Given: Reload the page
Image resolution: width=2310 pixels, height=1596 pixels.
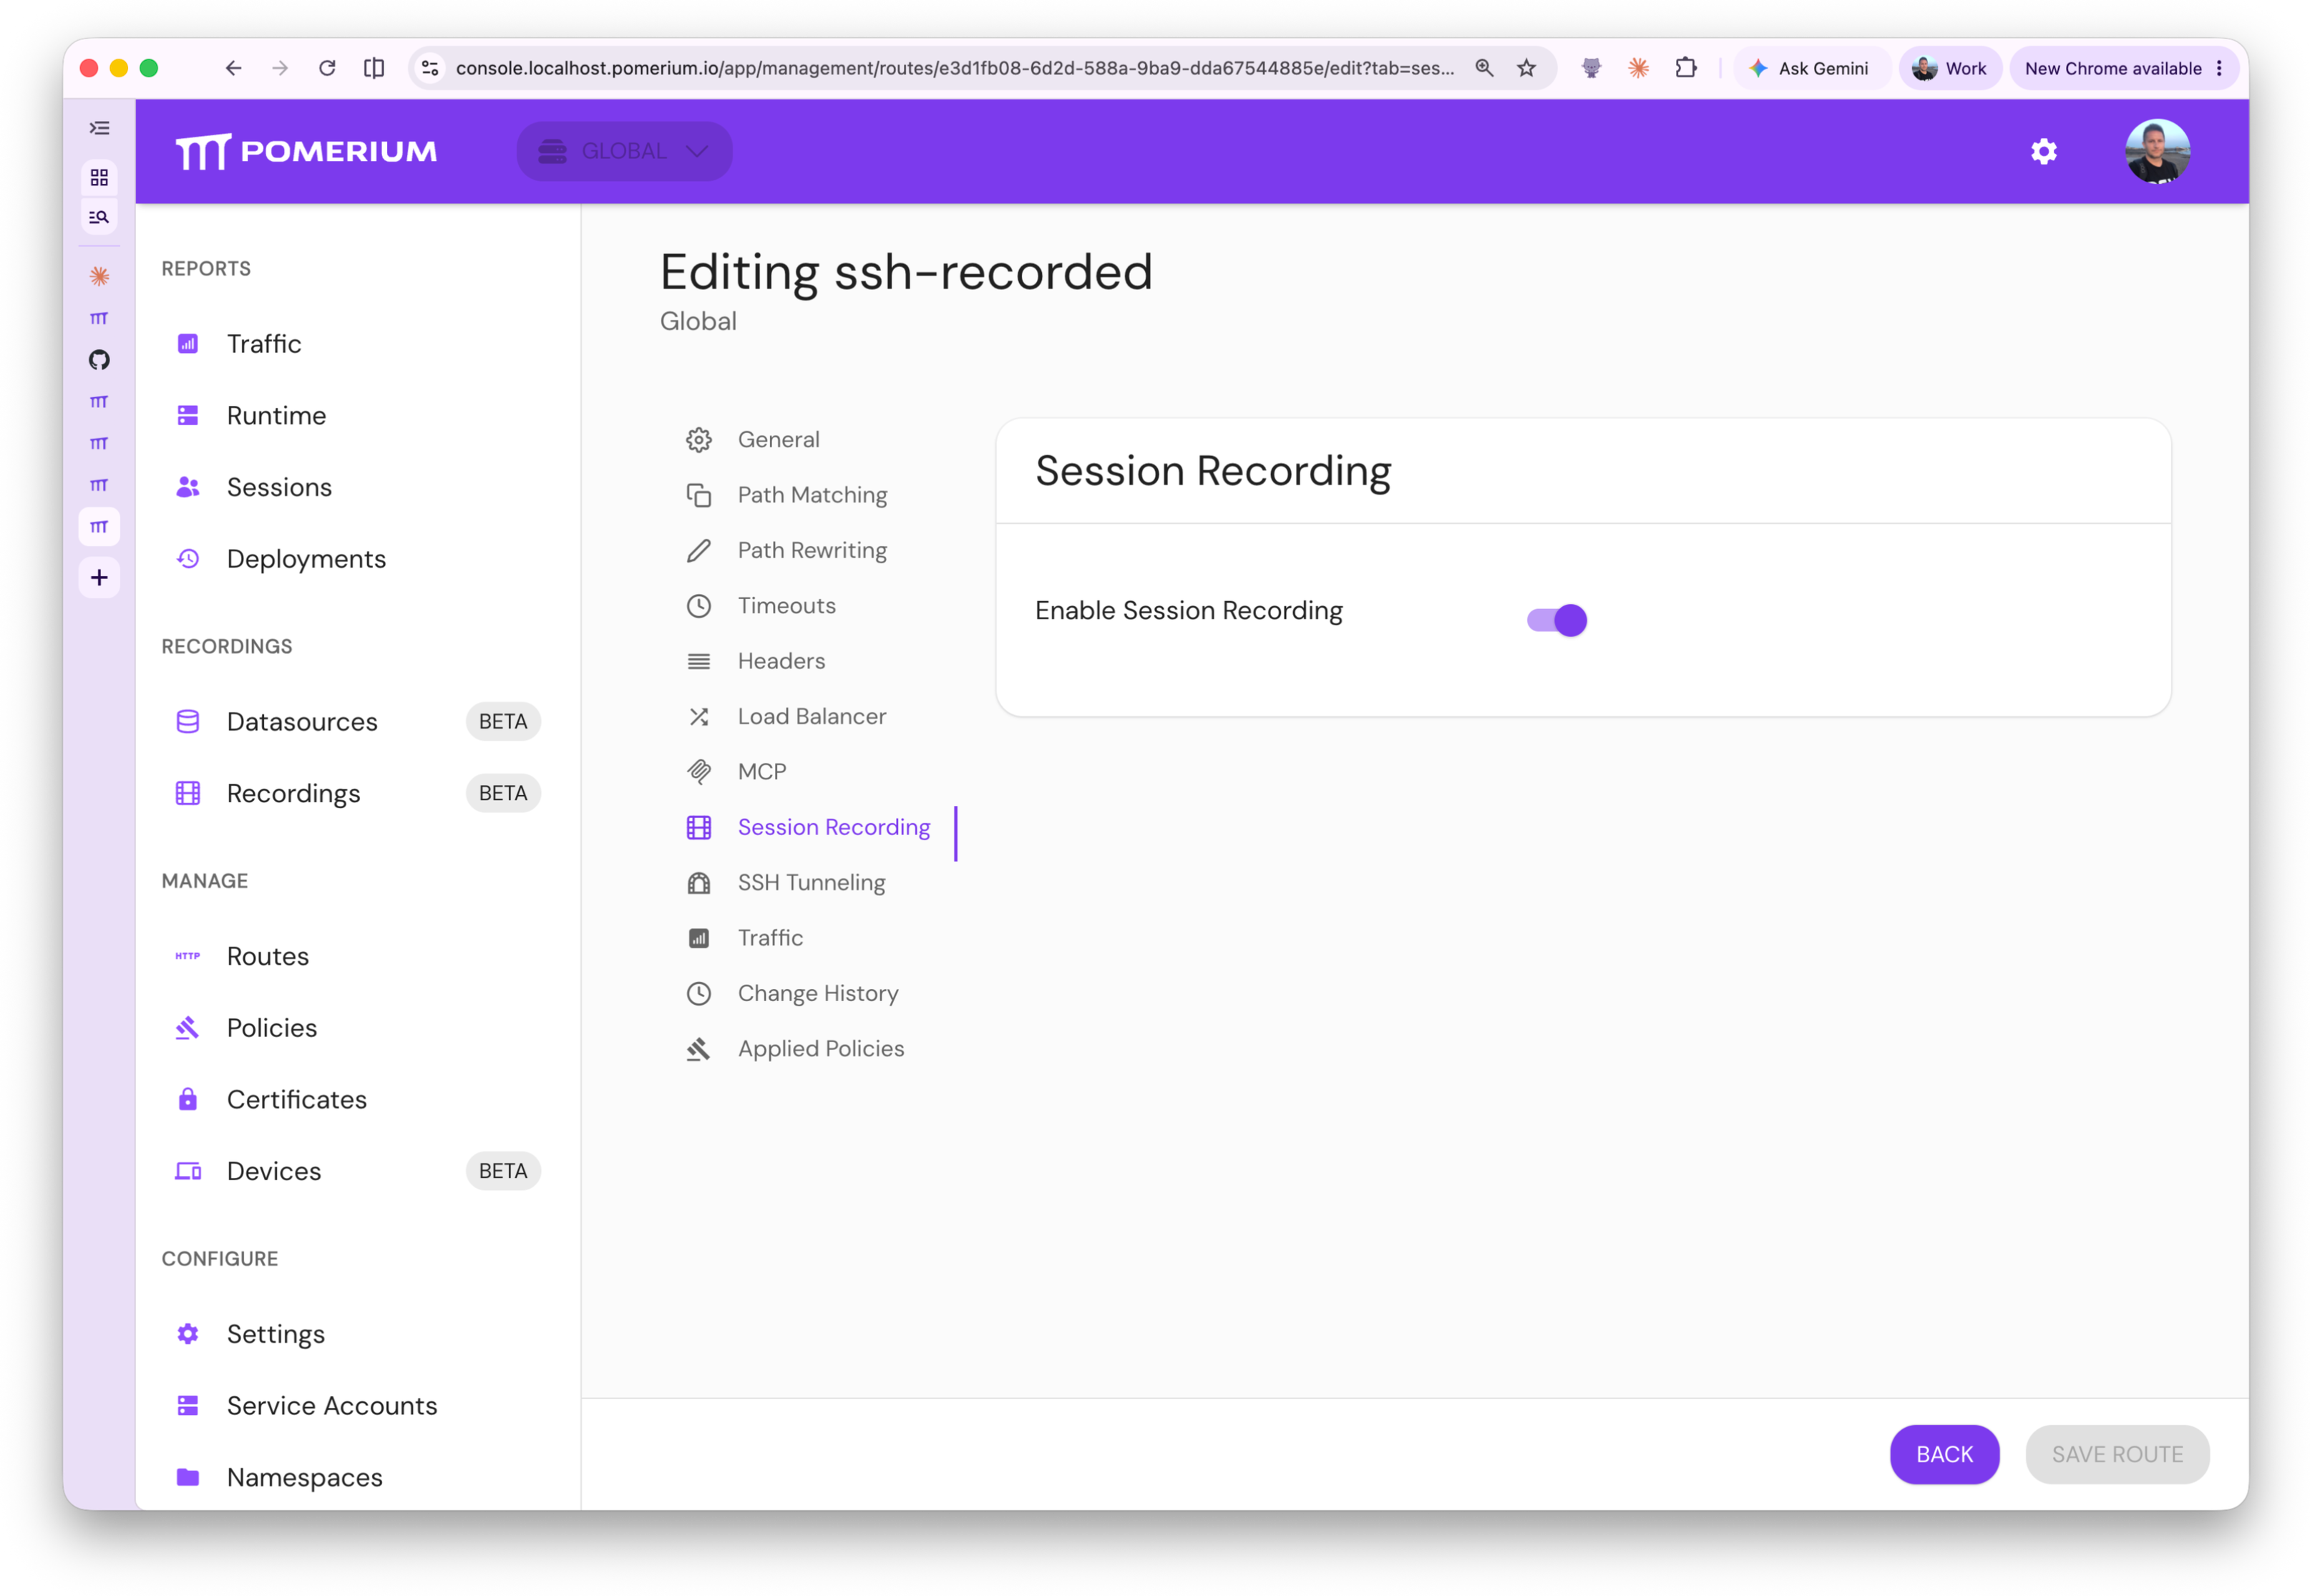Looking at the screenshot, I should tap(327, 68).
